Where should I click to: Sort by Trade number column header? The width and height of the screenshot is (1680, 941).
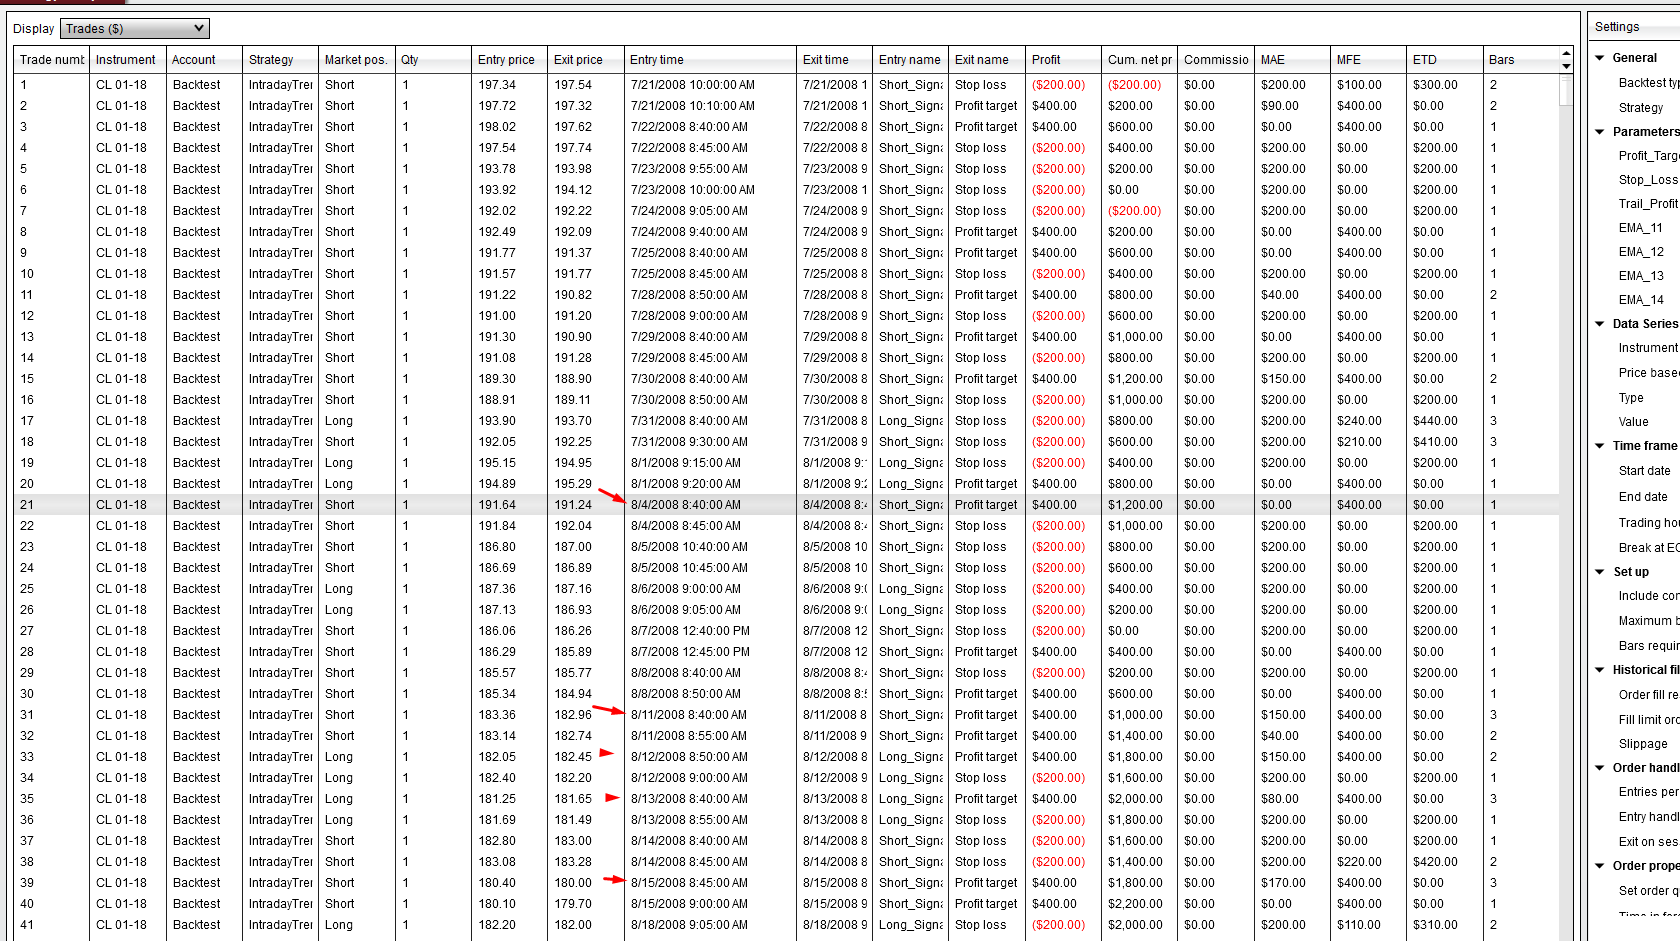coord(52,60)
